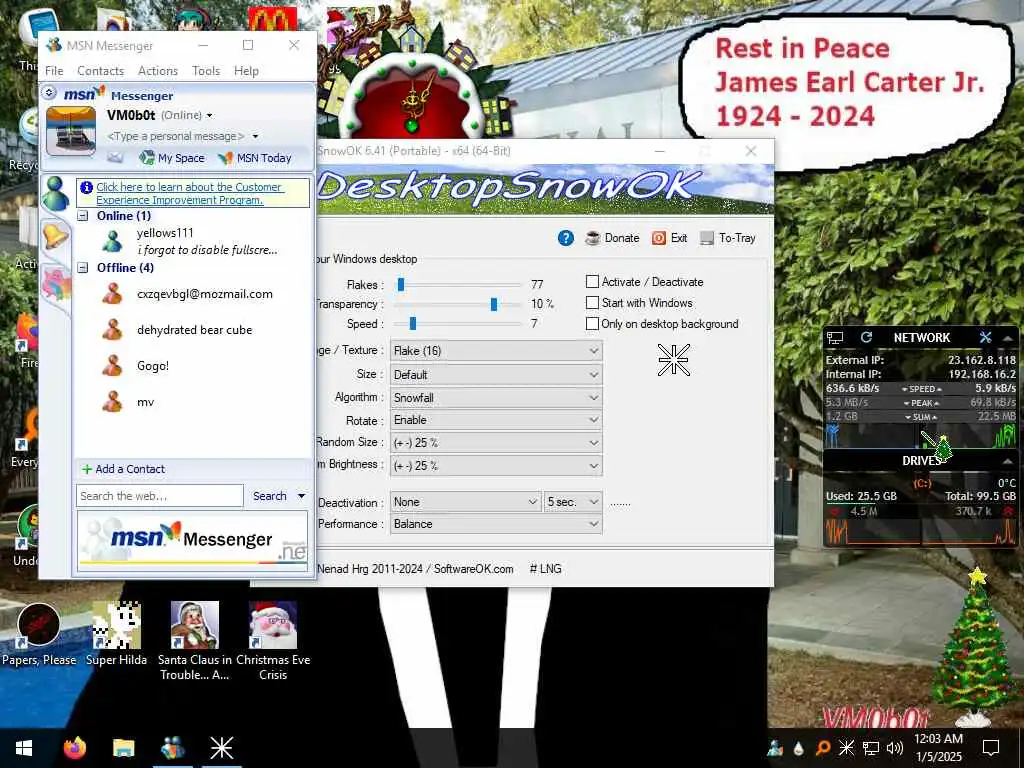This screenshot has height=768, width=1024.
Task: Click SoftwareOK.com footer text in DesktopSnowOK
Action: click(x=473, y=569)
